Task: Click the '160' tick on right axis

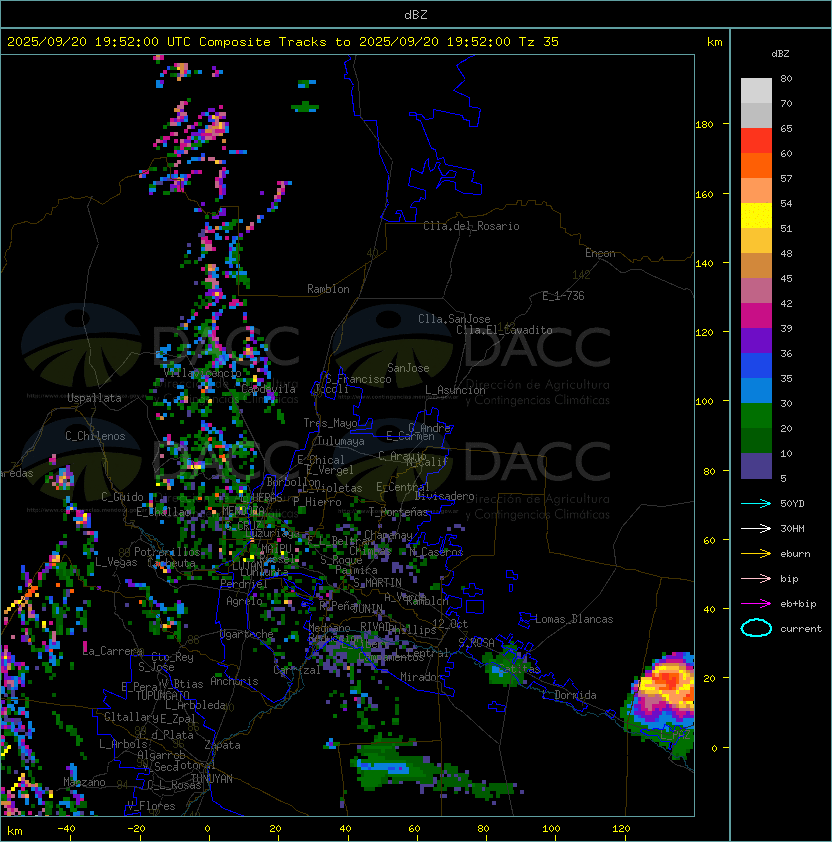Action: click(x=704, y=194)
